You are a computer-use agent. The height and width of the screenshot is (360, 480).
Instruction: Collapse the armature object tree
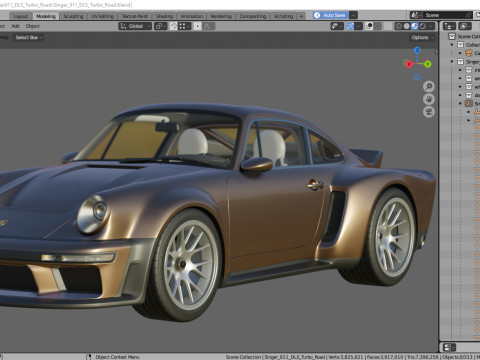[x=460, y=104]
